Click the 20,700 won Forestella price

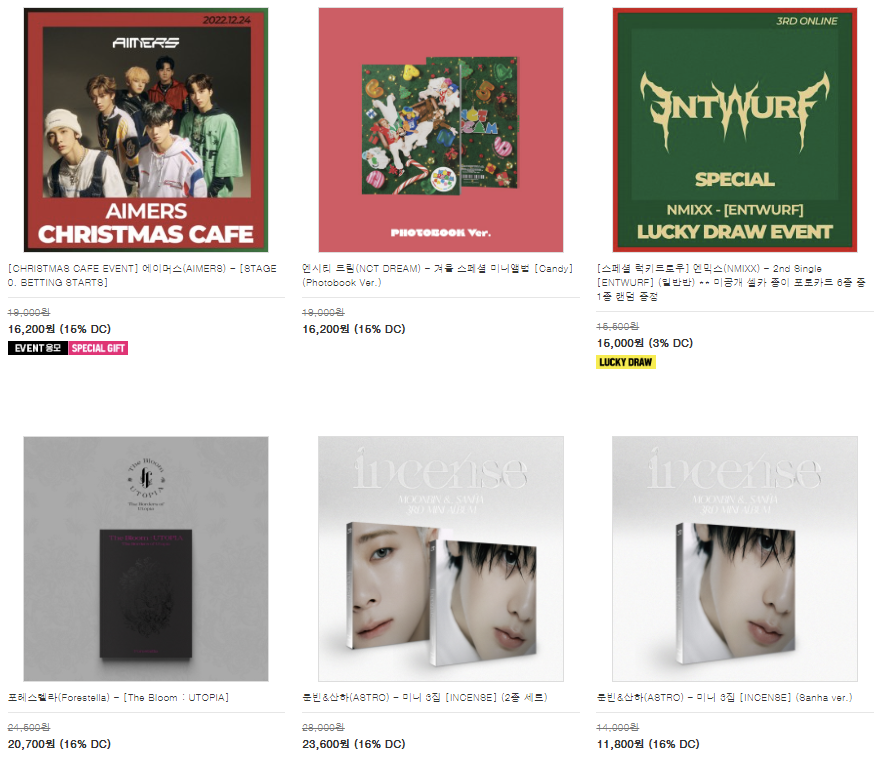(x=59, y=744)
